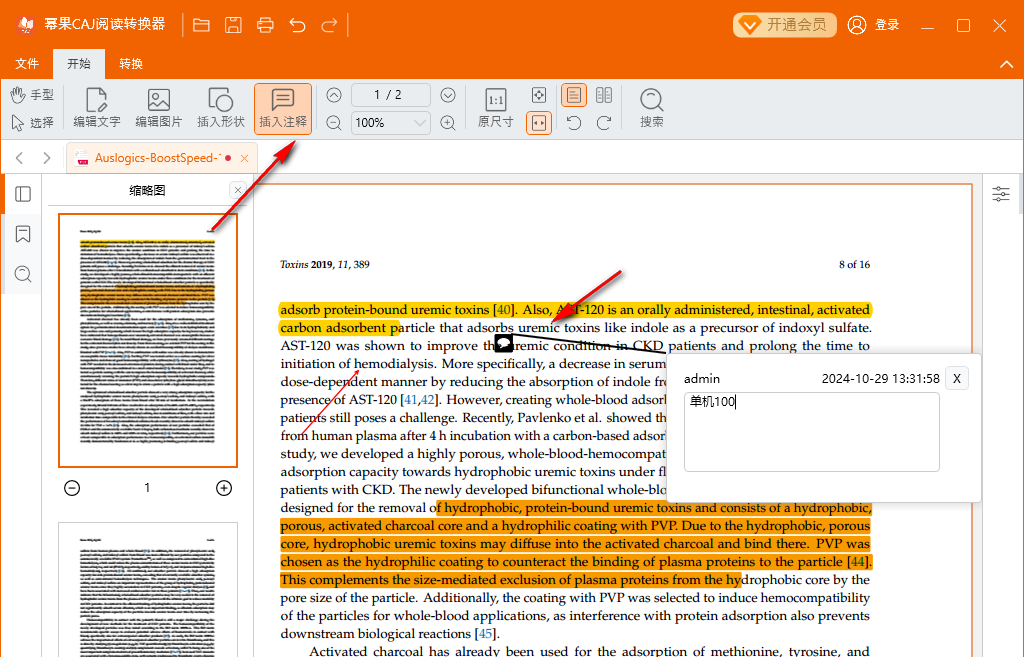1024x657 pixels.
Task: Open the bookmark panel in left sidebar
Action: 23,234
